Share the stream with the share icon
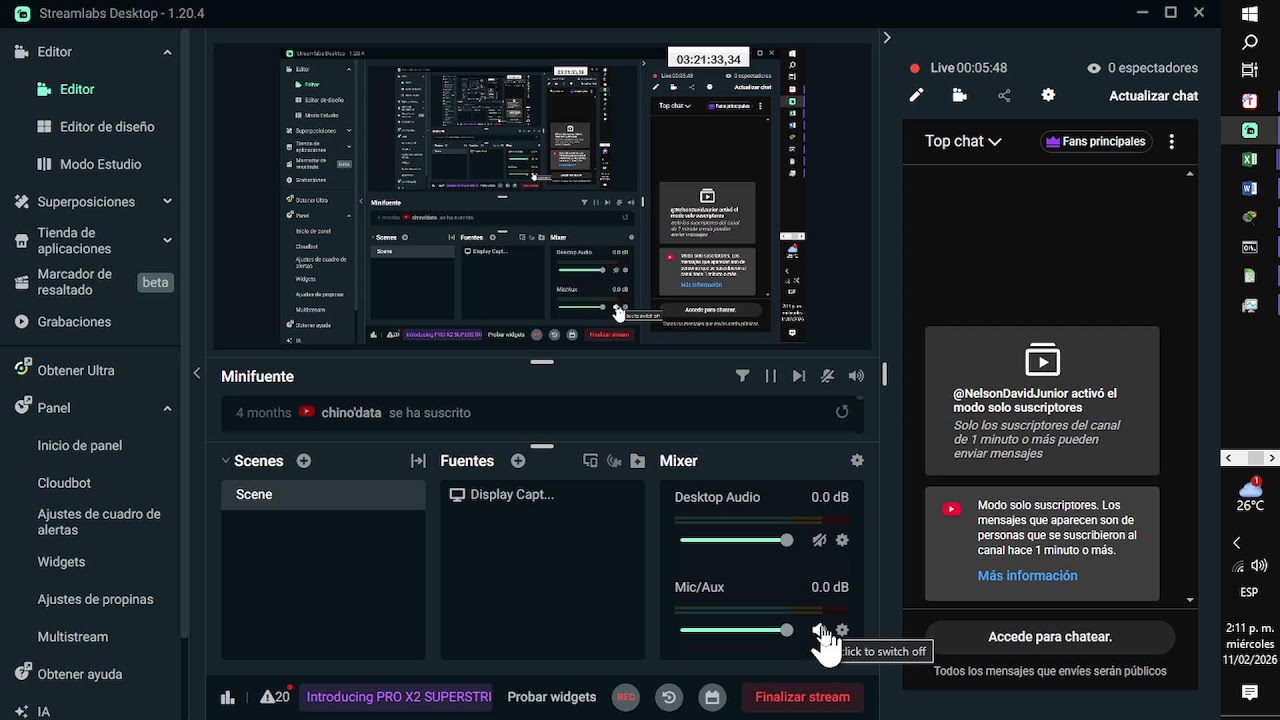Viewport: 1280px width, 720px height. click(x=1004, y=95)
